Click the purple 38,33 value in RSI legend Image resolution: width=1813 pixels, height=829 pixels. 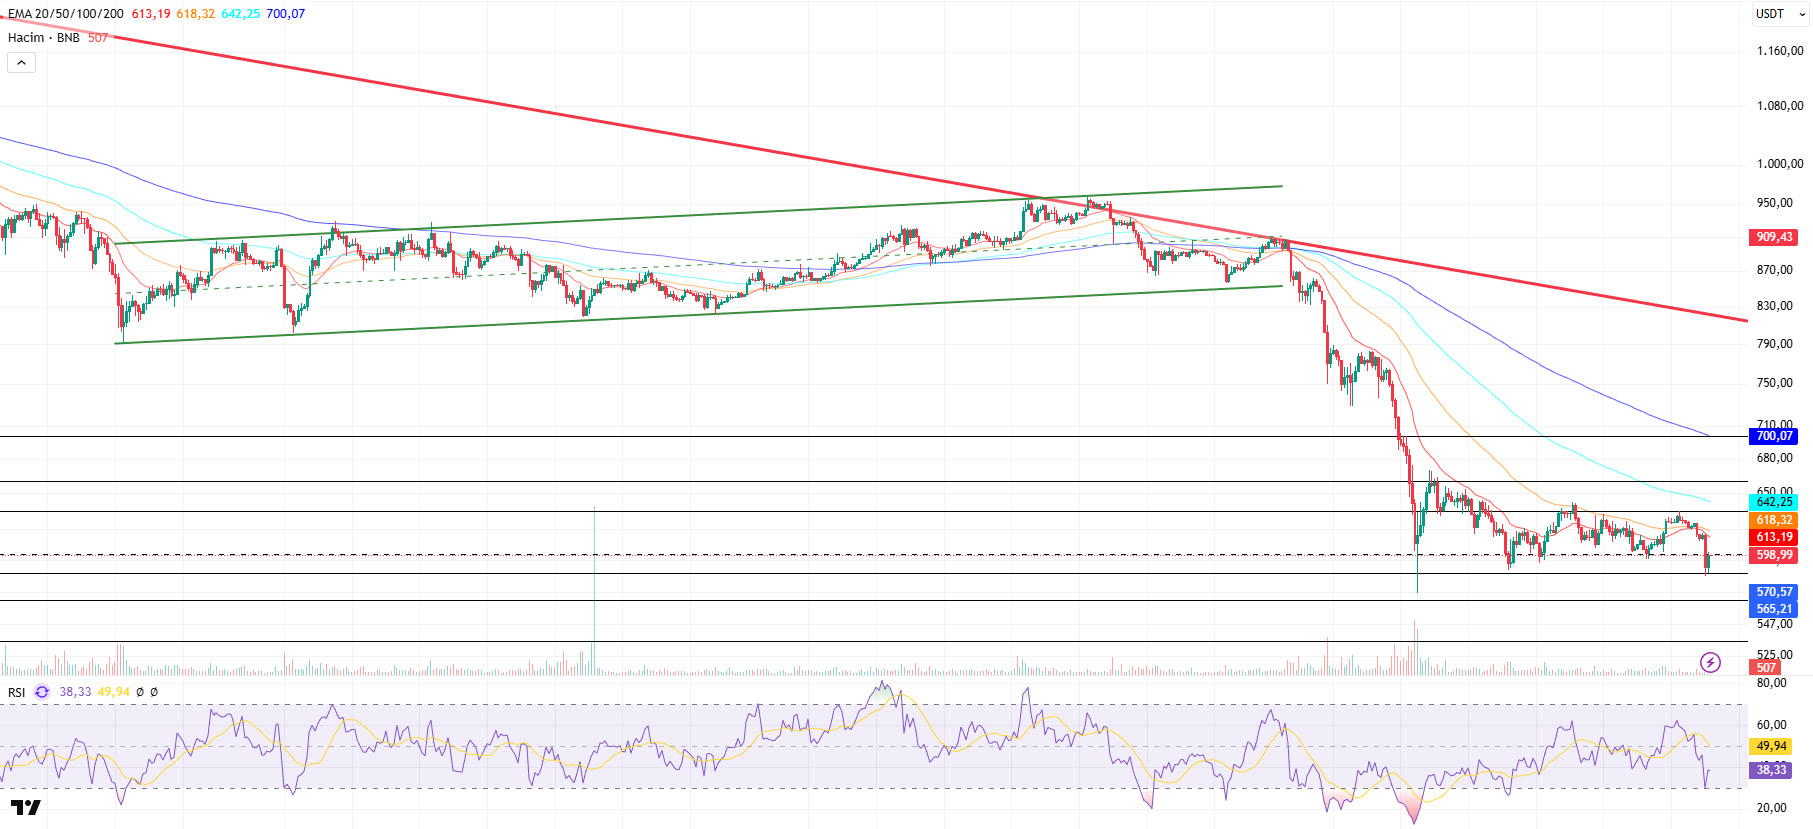(75, 692)
